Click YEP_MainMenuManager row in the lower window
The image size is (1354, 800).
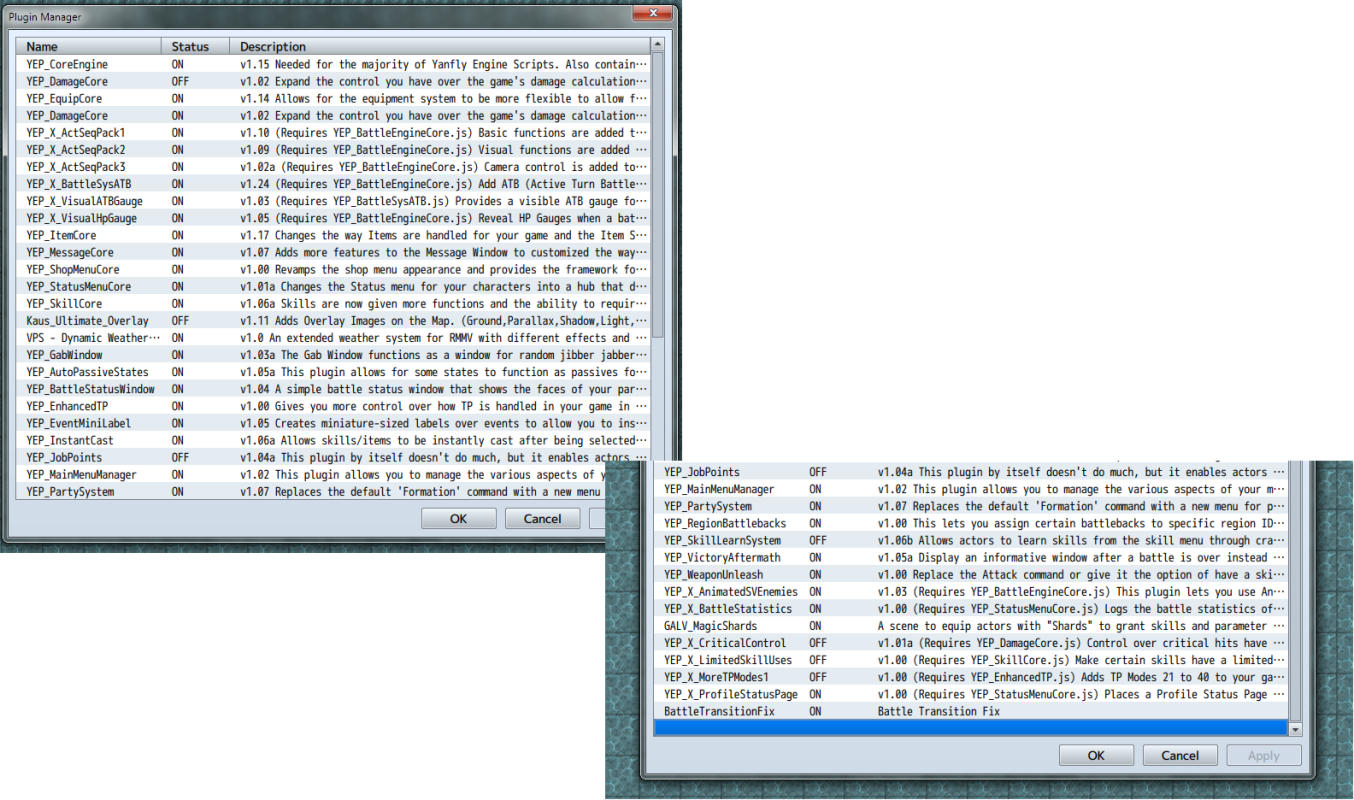click(x=971, y=489)
